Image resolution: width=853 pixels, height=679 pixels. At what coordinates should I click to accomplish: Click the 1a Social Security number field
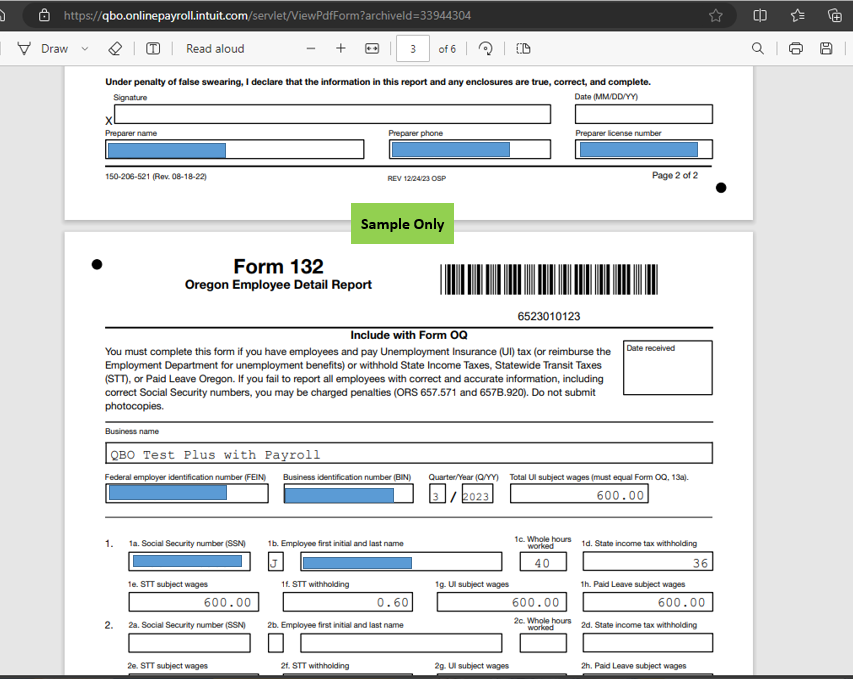(x=189, y=561)
